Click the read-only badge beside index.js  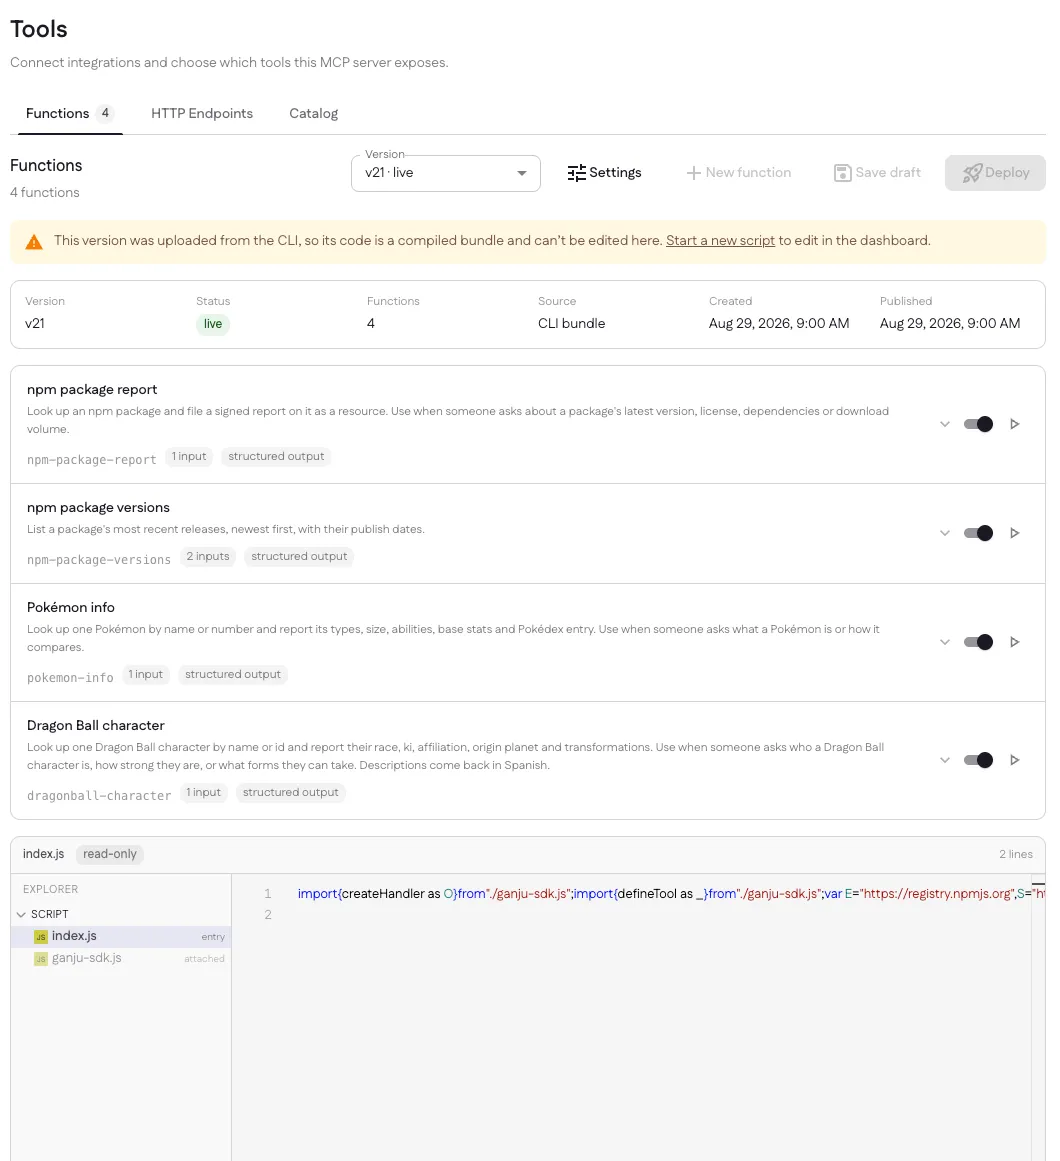(110, 854)
